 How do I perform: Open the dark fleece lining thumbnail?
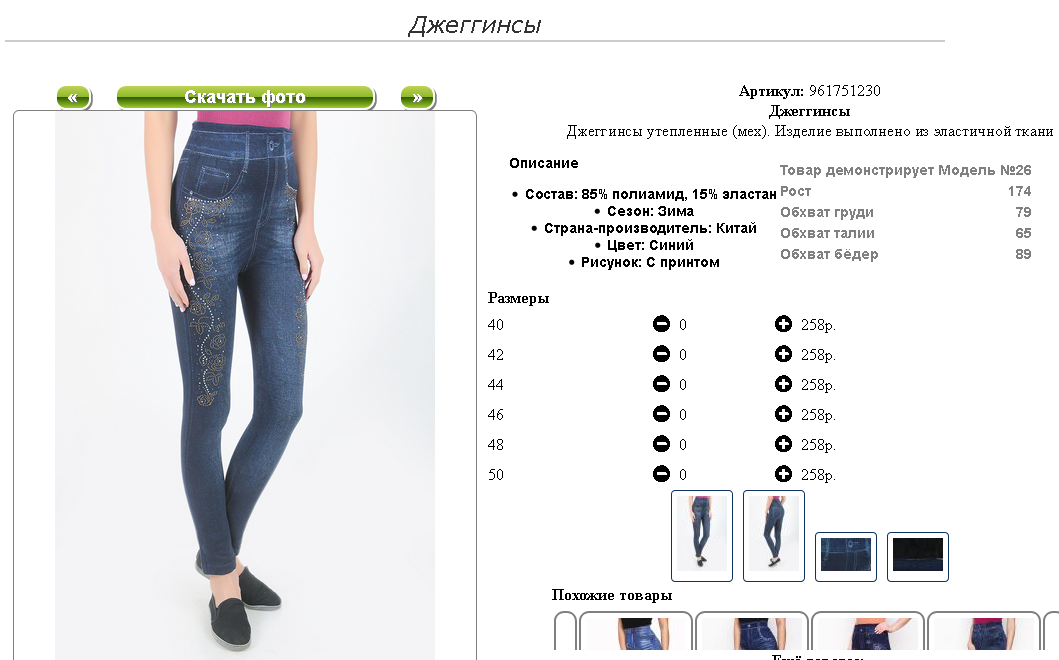click(x=917, y=557)
